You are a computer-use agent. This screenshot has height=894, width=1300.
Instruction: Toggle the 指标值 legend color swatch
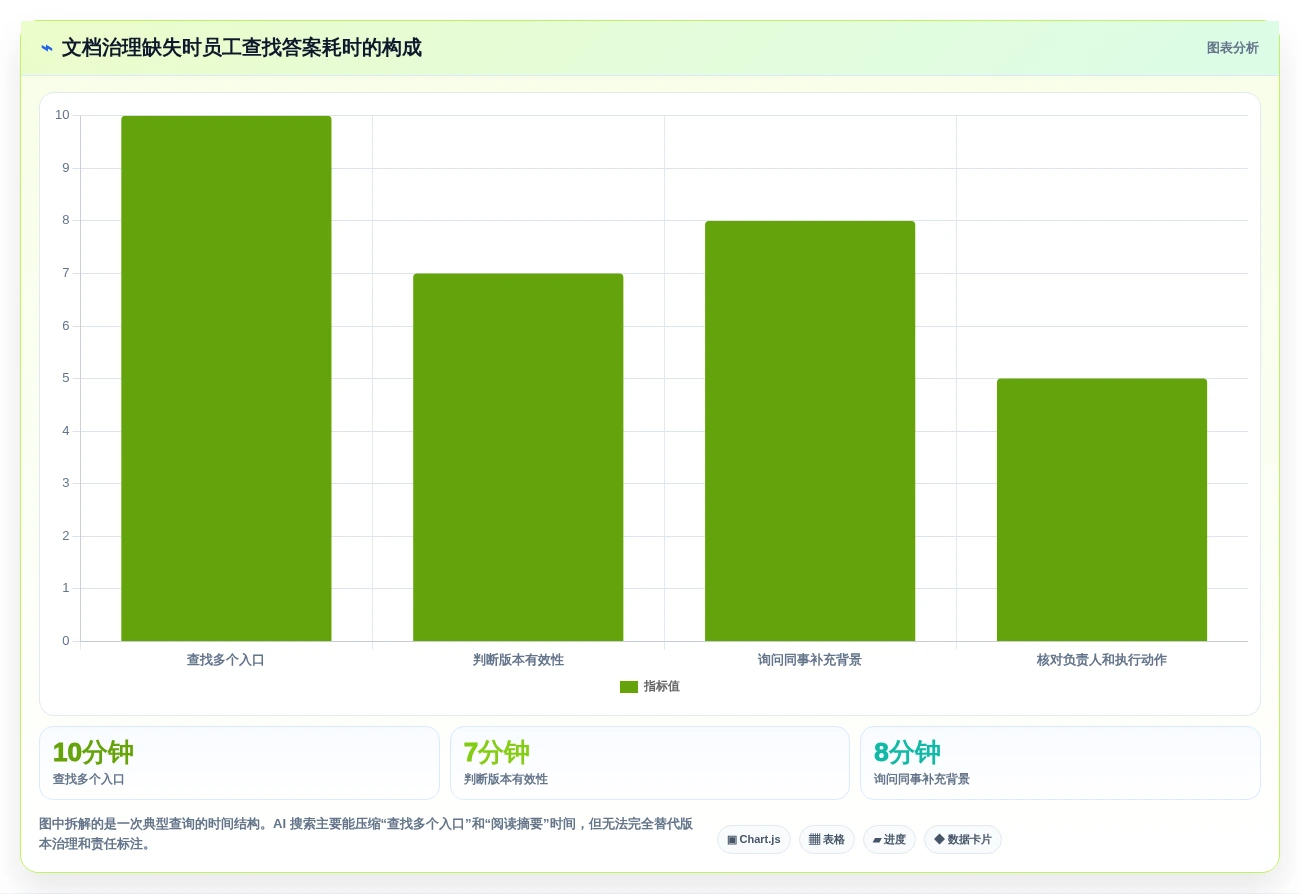pos(629,687)
